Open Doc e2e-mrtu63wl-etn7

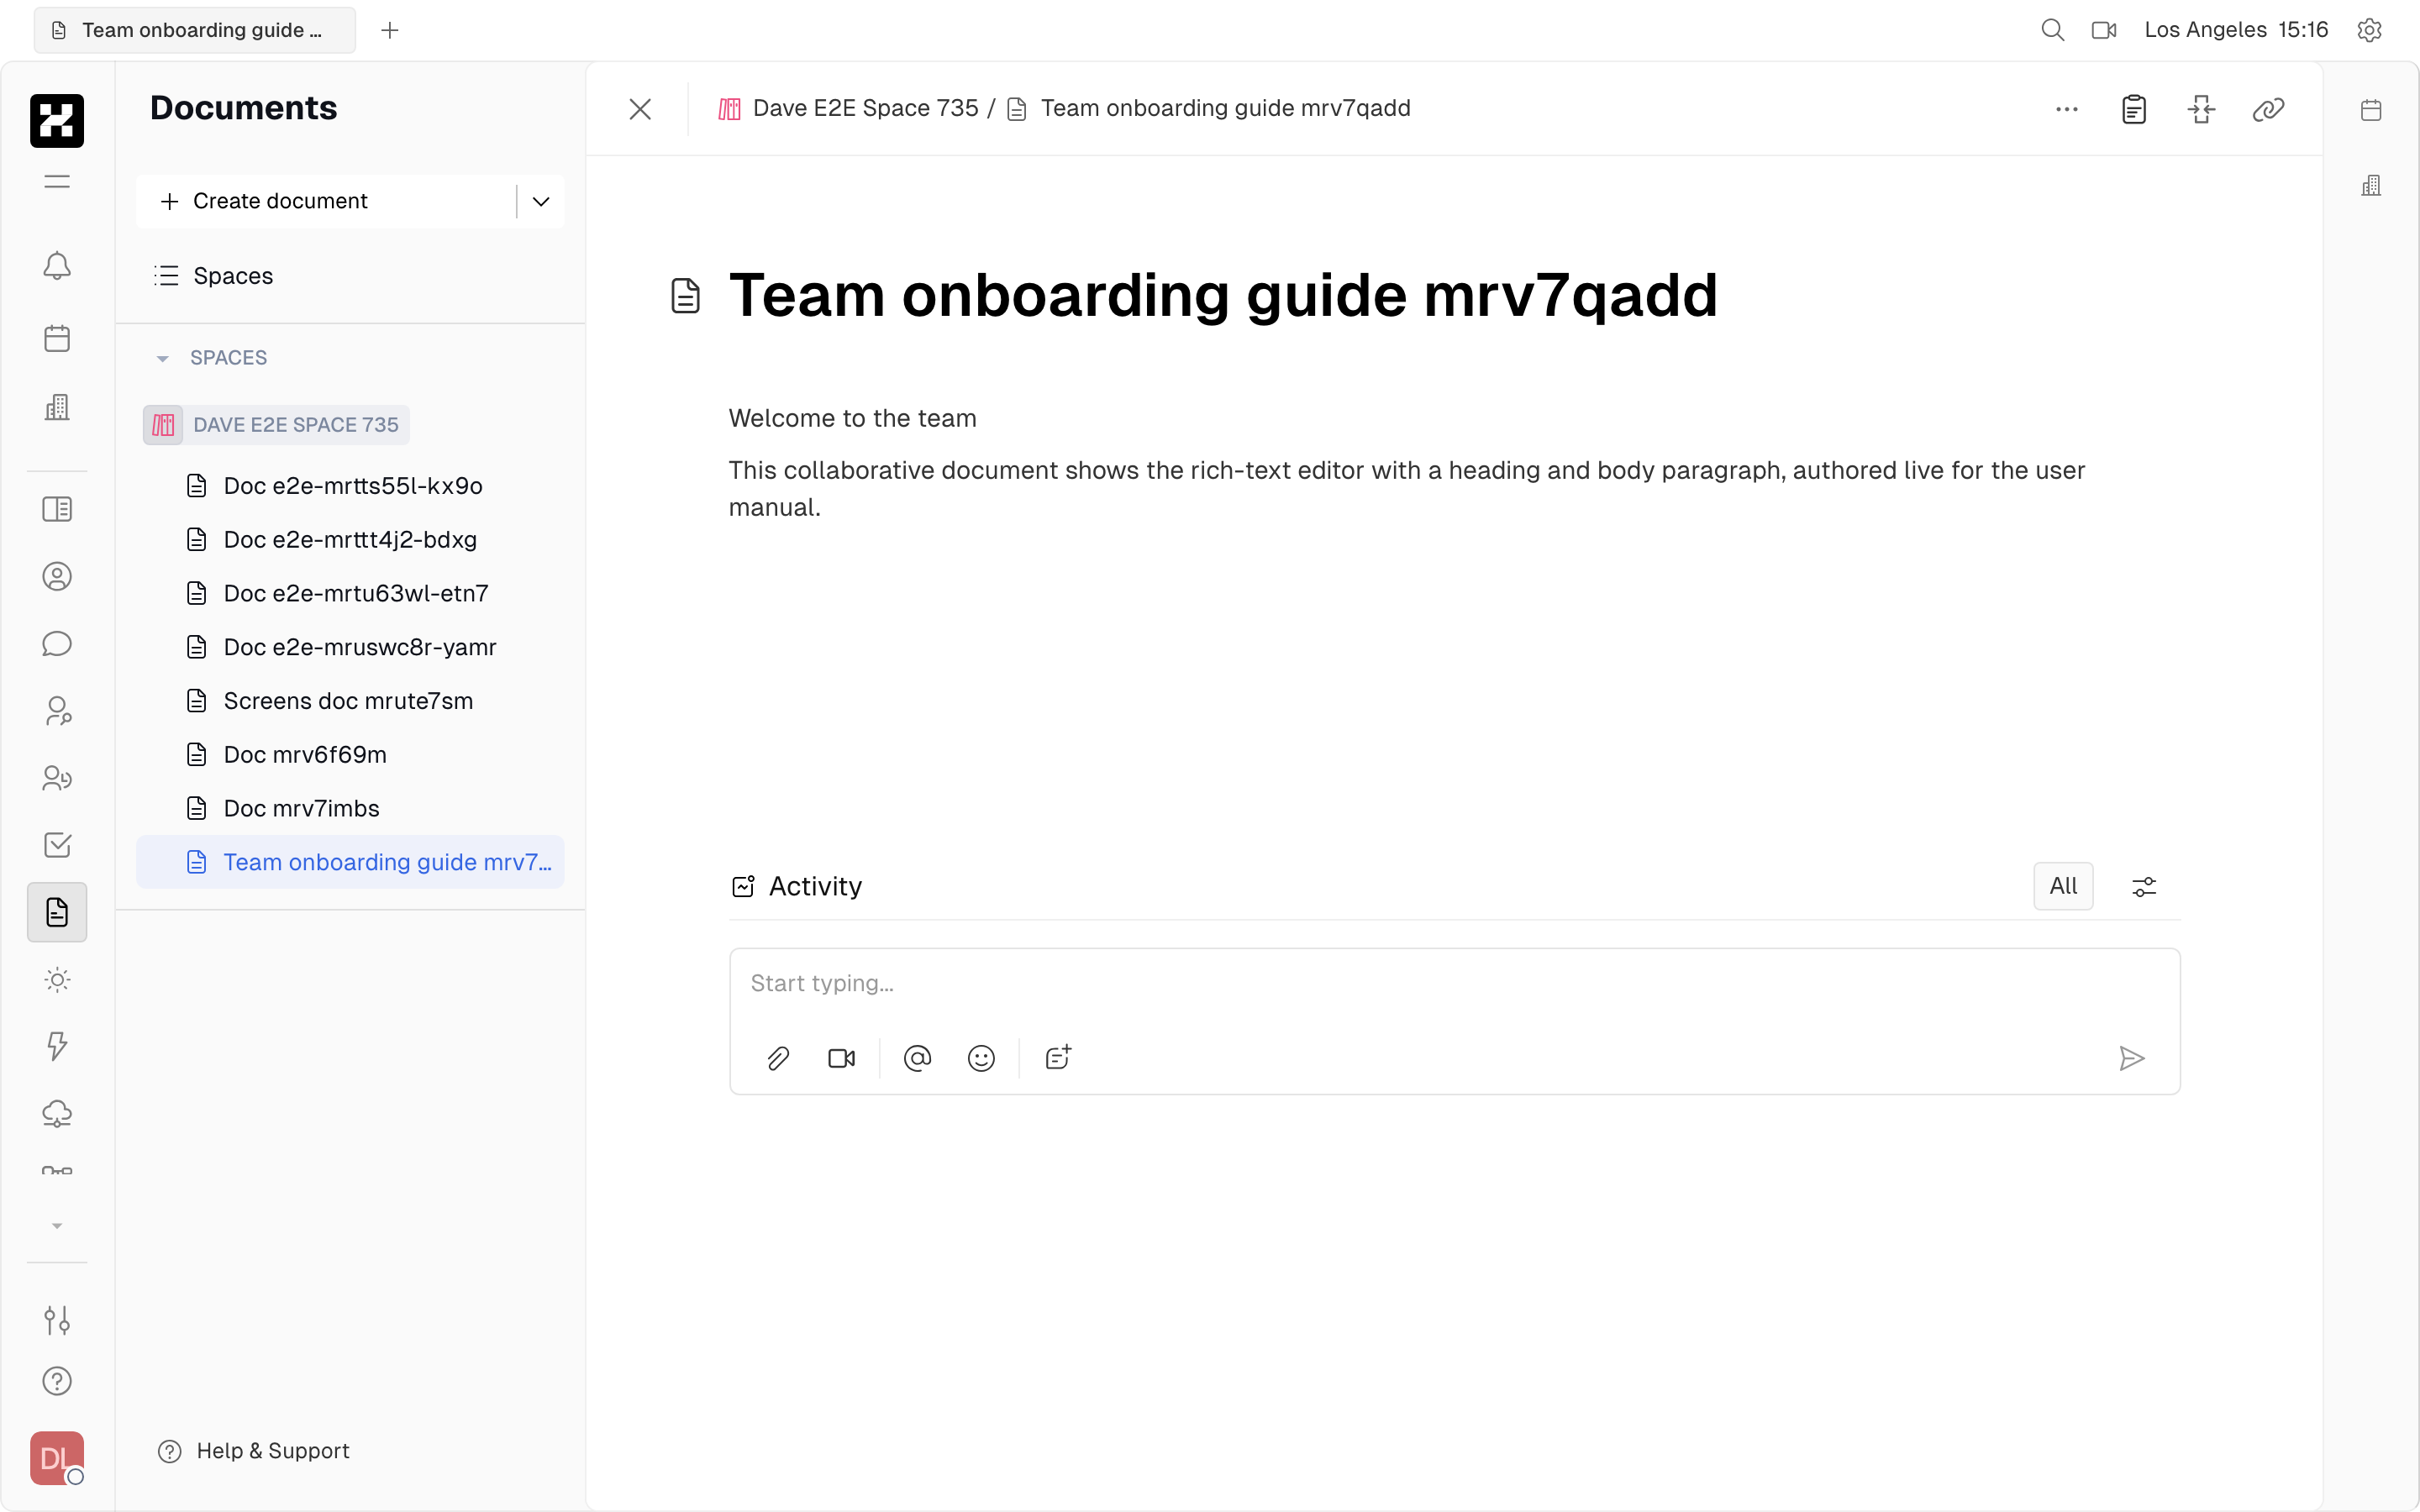[350, 594]
